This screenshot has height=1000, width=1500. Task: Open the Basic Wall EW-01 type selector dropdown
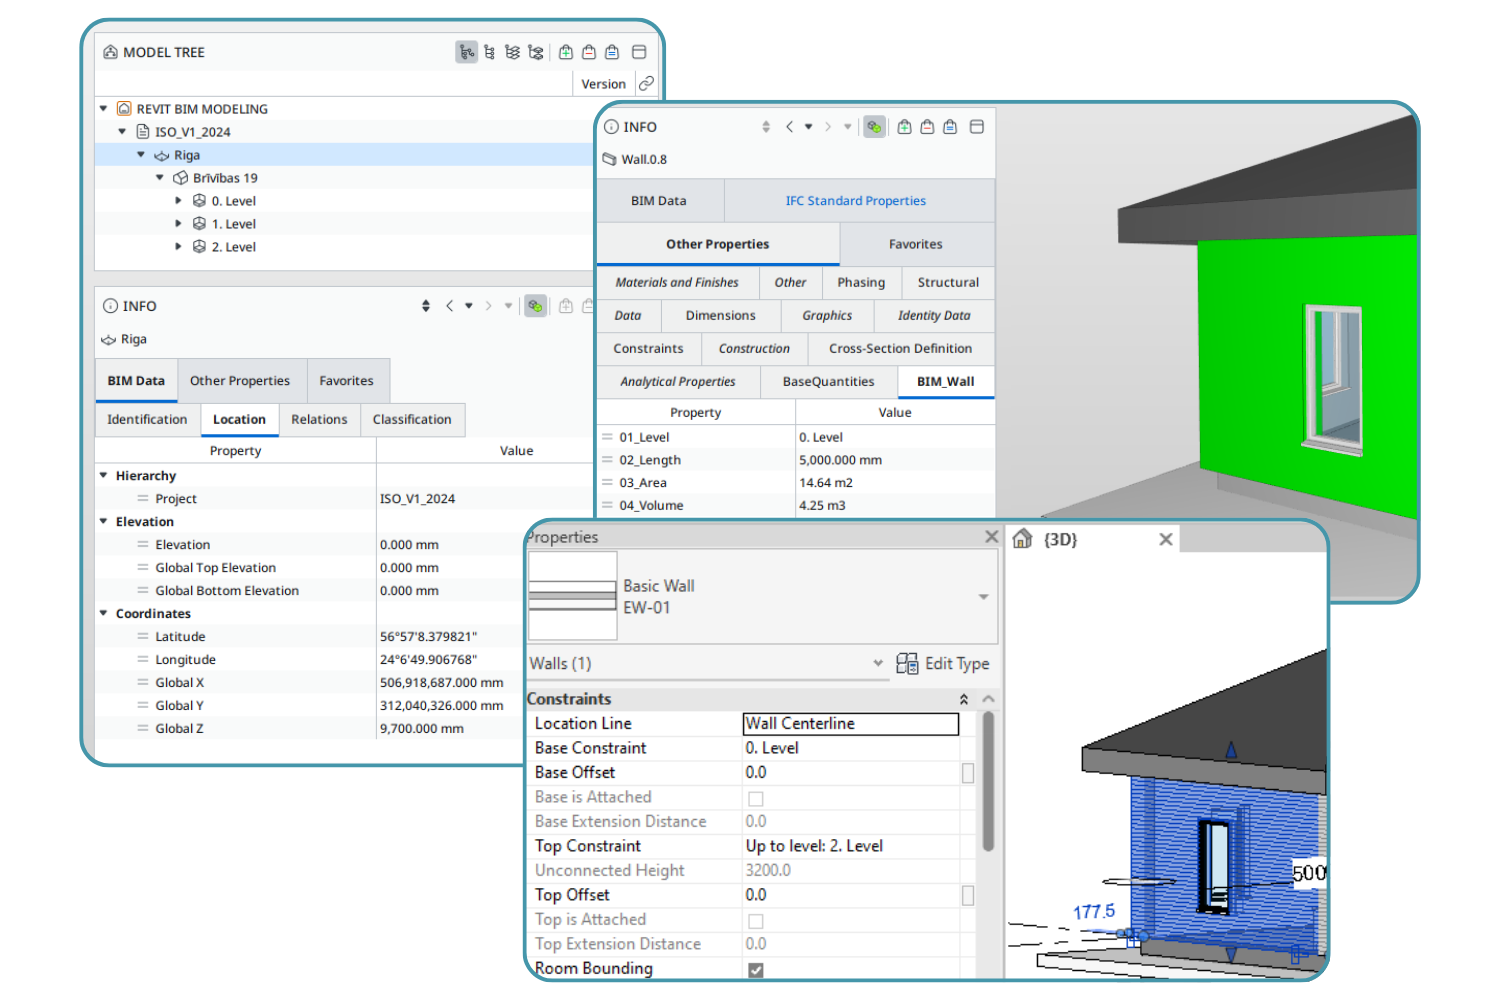(x=983, y=597)
